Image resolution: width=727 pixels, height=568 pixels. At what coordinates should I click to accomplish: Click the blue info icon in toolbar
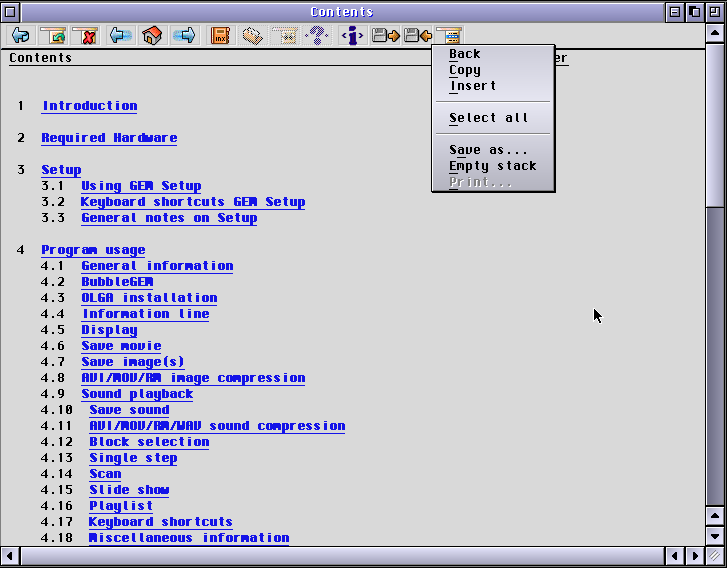click(351, 36)
